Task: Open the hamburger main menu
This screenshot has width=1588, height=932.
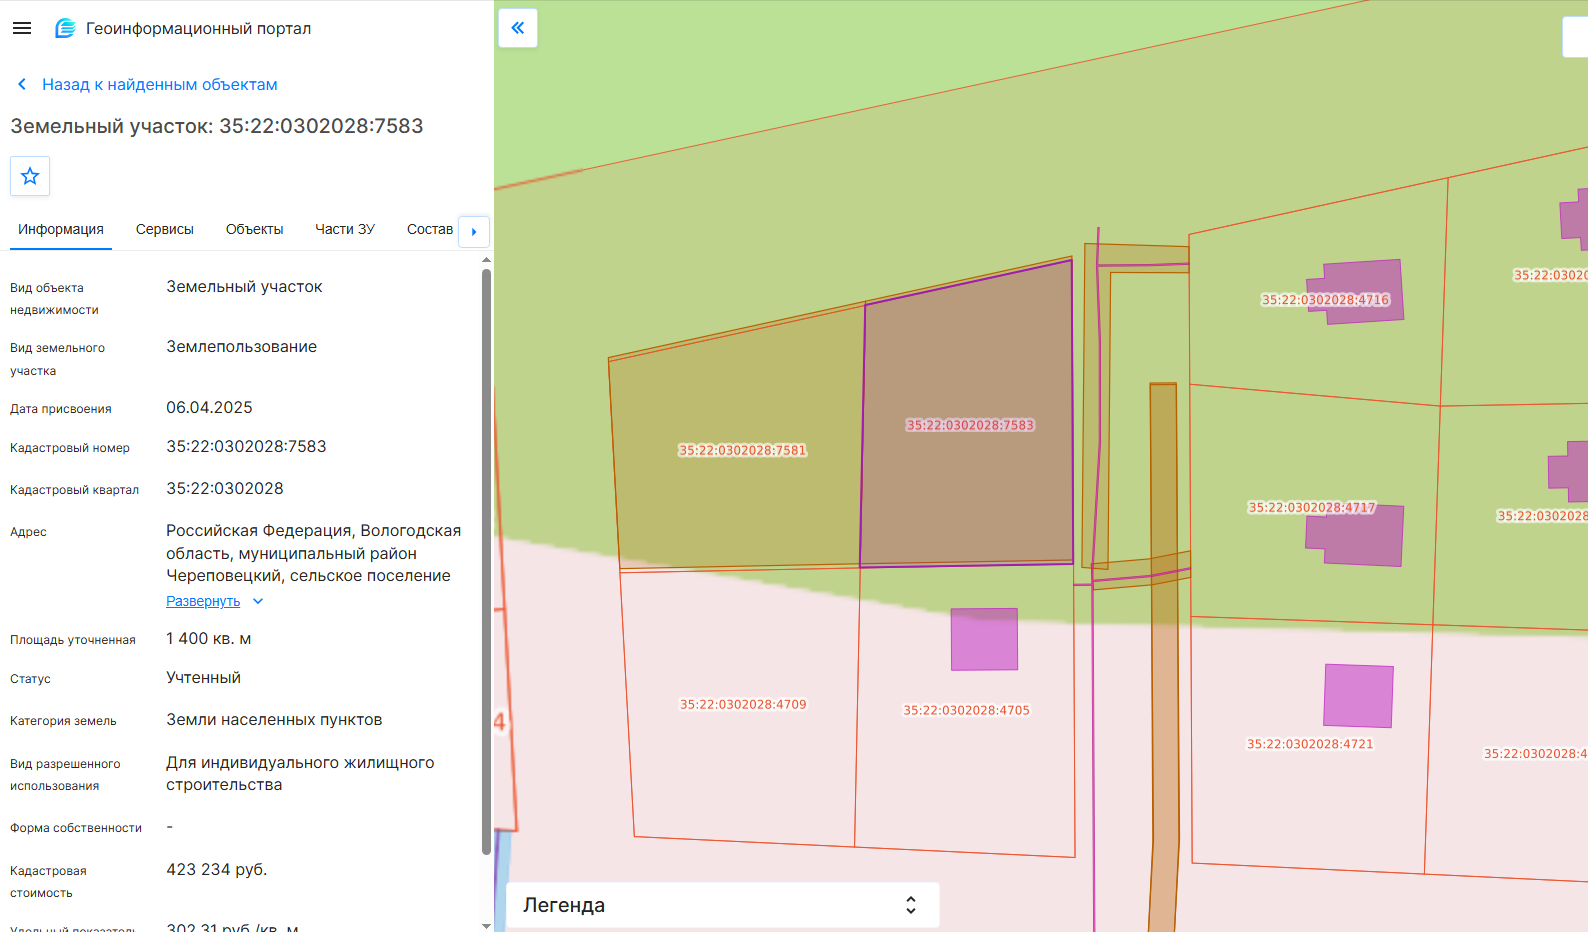Action: coord(22,28)
